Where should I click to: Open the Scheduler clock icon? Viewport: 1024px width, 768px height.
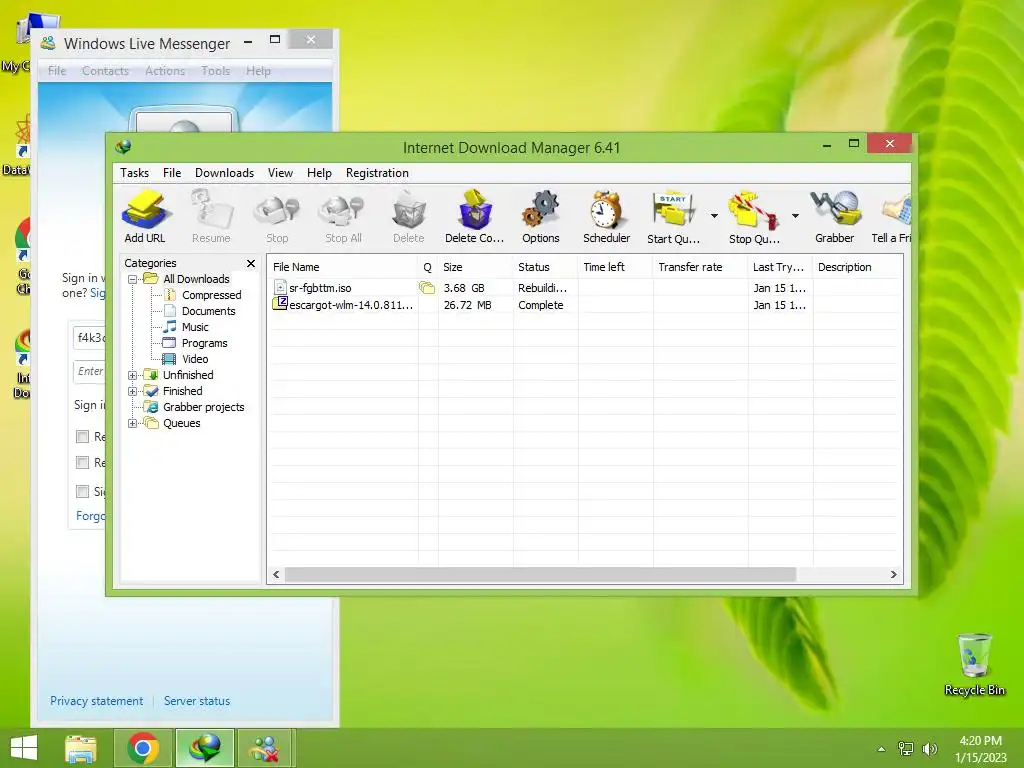(607, 216)
